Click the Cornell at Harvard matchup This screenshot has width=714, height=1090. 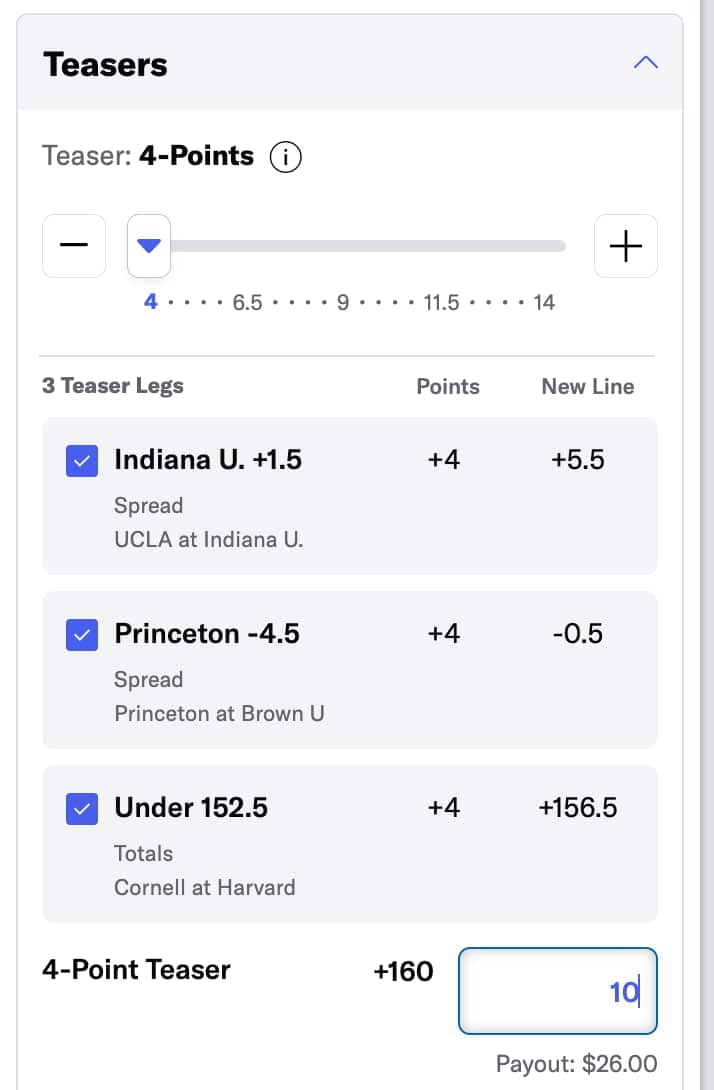[x=204, y=888]
